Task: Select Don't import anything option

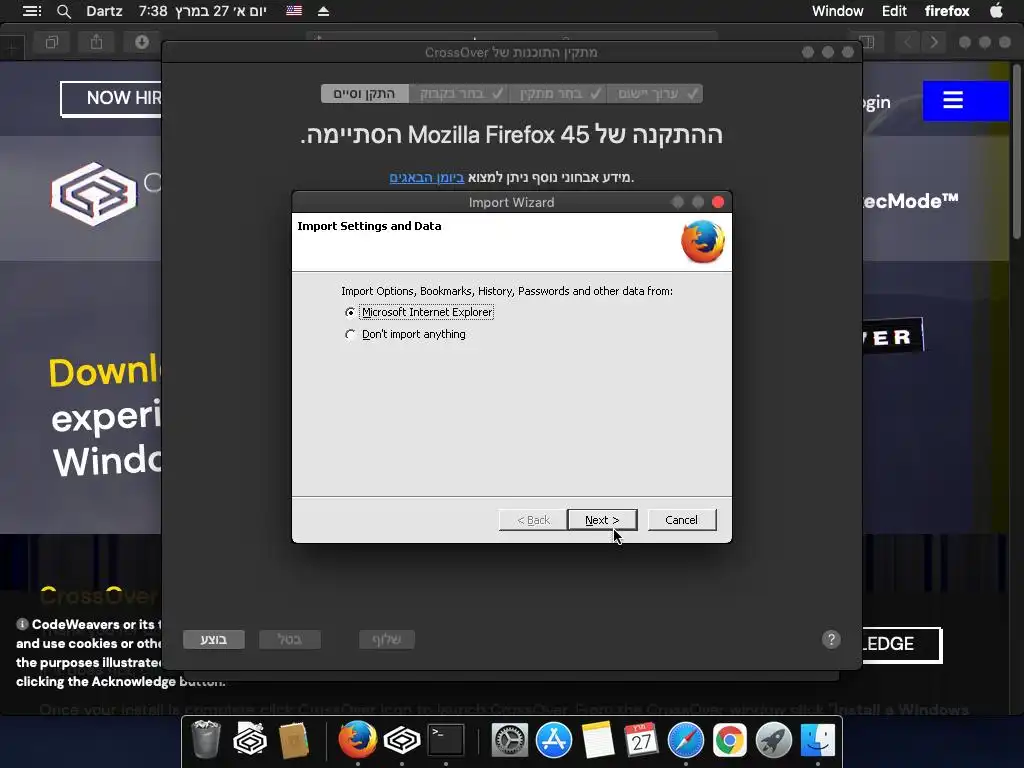Action: pos(350,334)
